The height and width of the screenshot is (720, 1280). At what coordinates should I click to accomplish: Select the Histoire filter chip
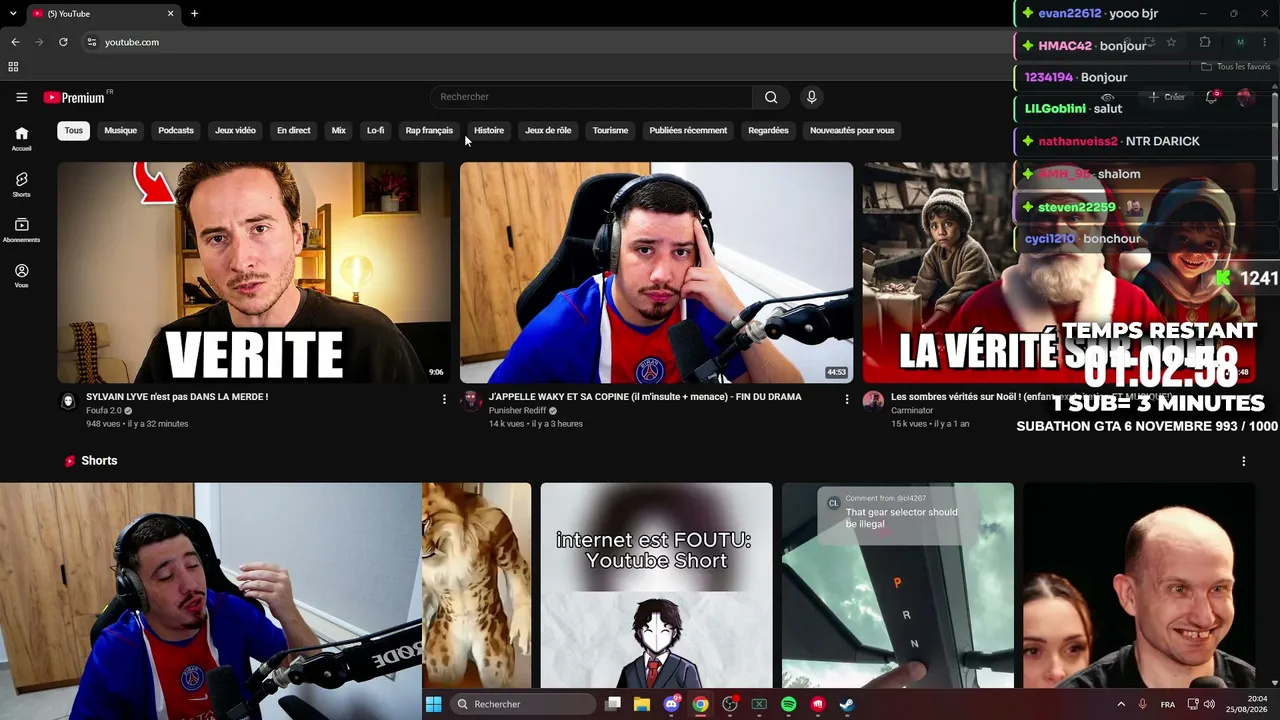coord(489,130)
